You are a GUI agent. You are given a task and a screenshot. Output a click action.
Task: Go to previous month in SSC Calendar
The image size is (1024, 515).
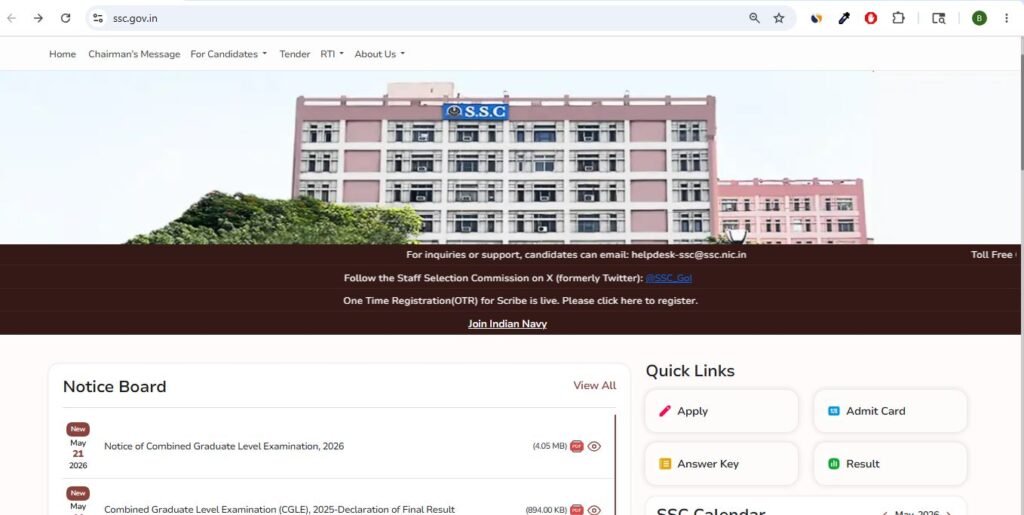(x=885, y=514)
